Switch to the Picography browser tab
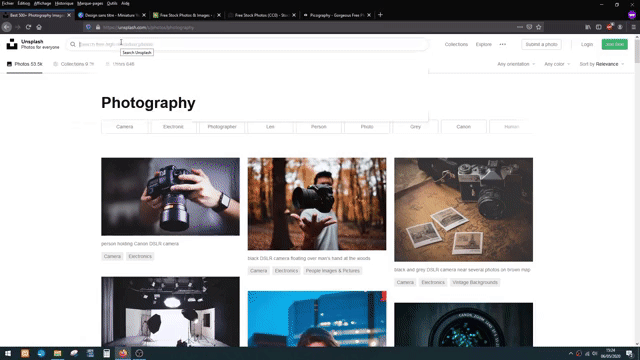The image size is (640, 360). 336,15
